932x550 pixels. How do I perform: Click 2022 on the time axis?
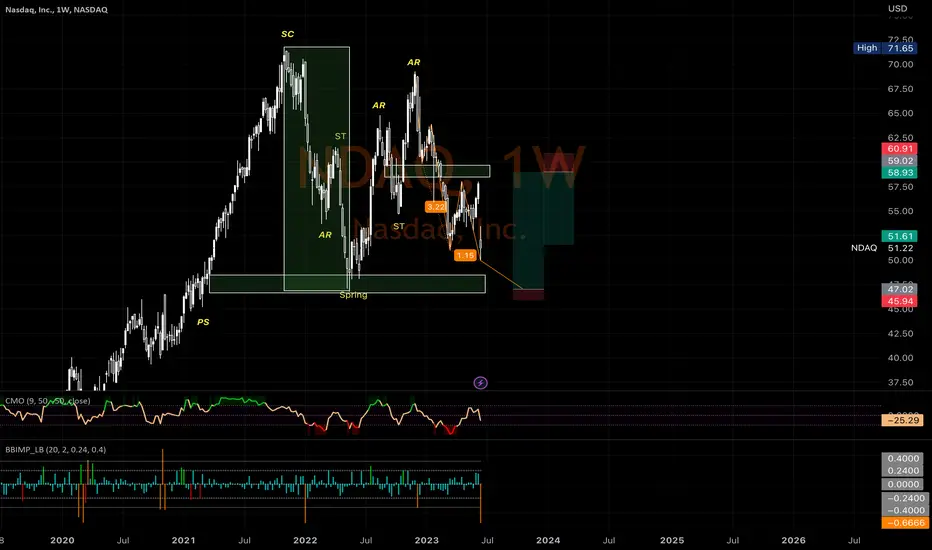(305, 540)
